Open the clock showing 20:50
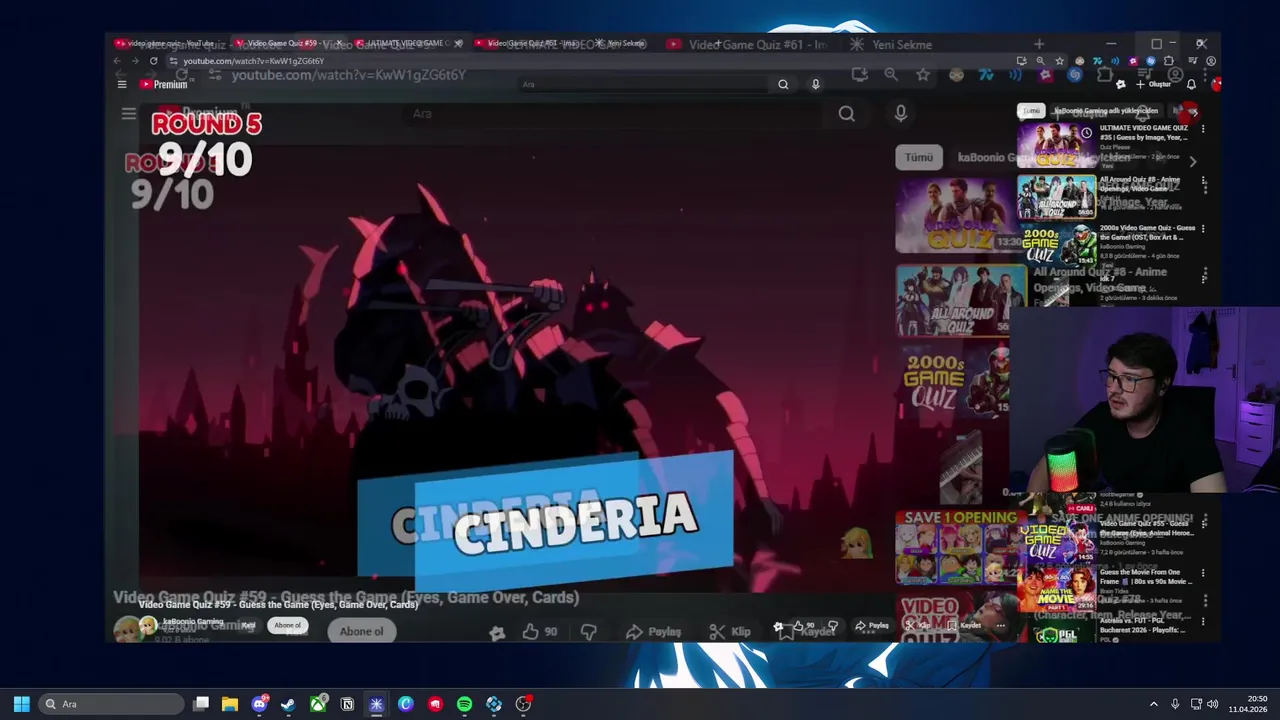The image size is (1280, 720). [1248, 704]
